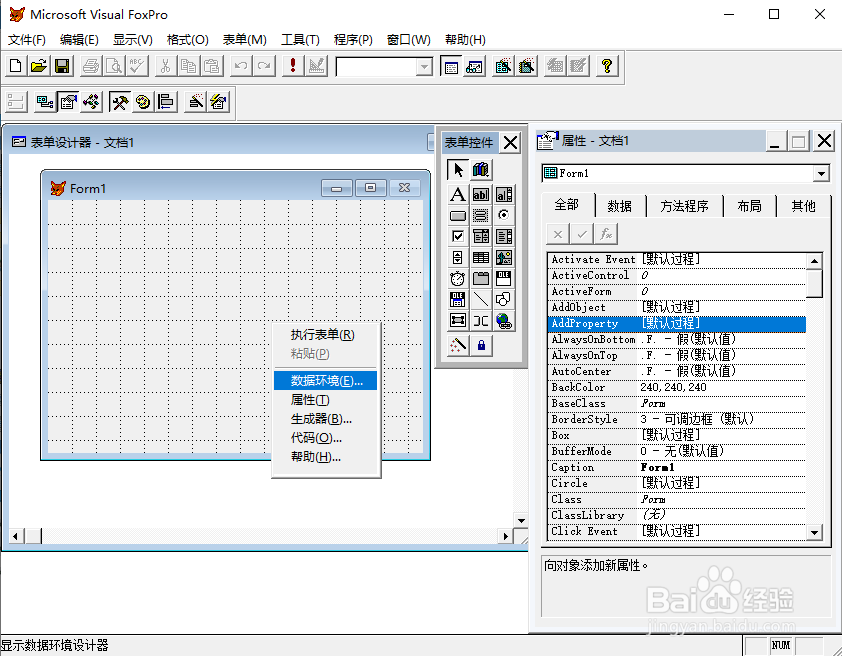Select the Text Box control in toolbox

[481, 194]
